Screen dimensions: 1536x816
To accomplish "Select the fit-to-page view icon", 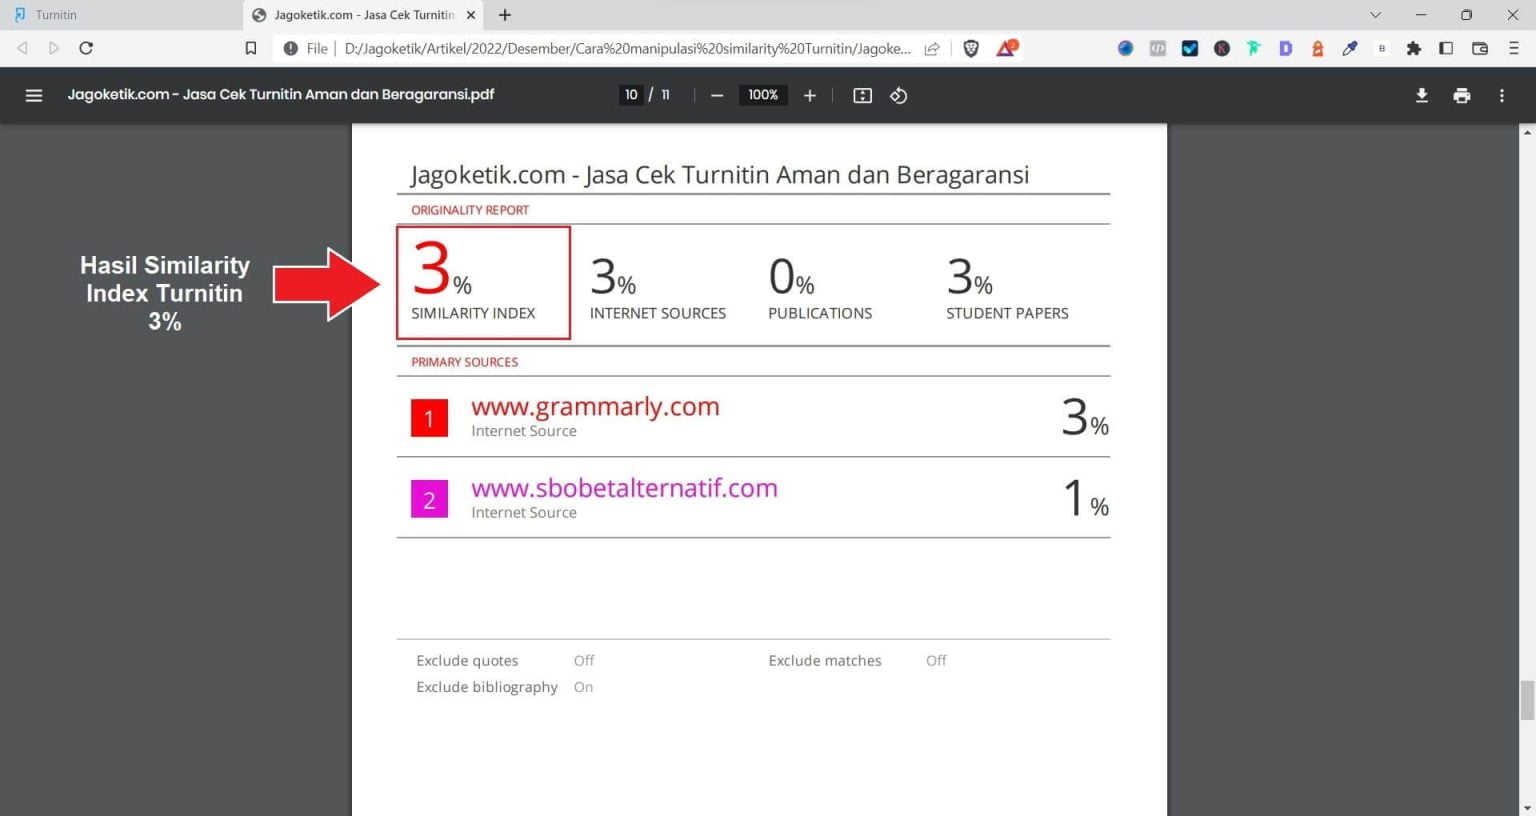I will point(861,95).
